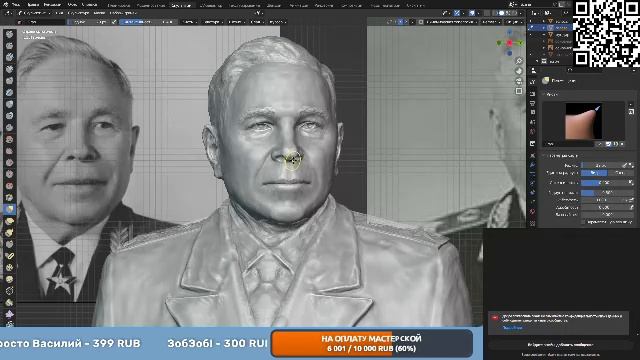Screen dimensions: 640x360
Task: Switch to the Layout workspace tab
Action: [119, 4]
